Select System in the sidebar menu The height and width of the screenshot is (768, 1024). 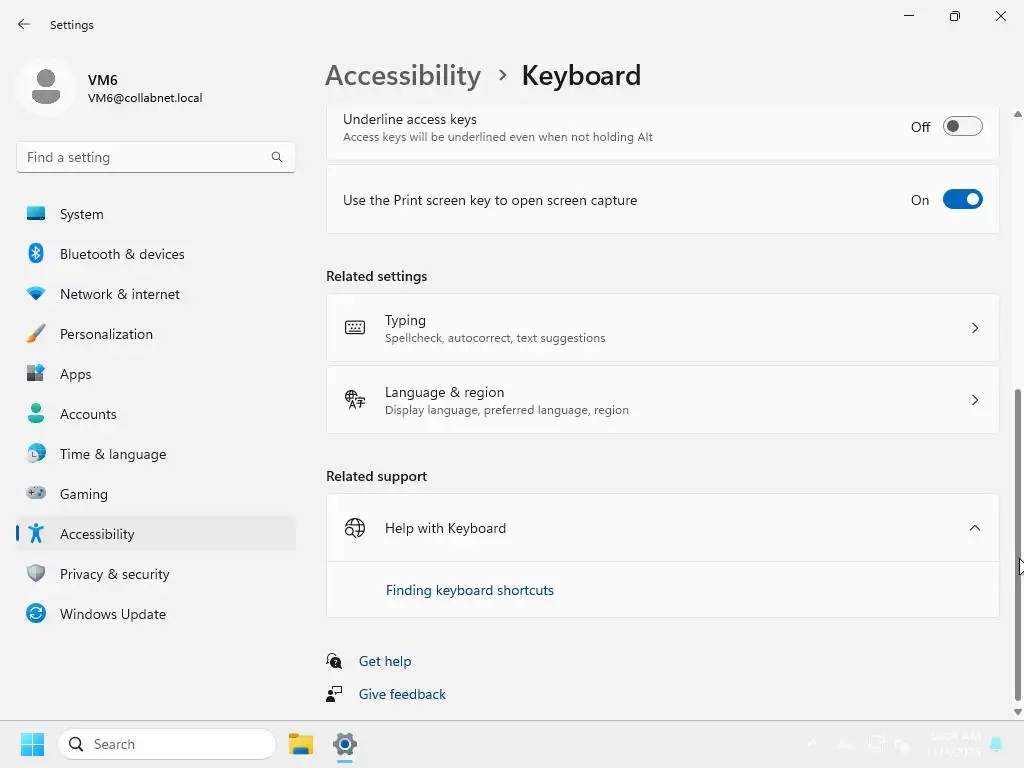pyautogui.click(x=82, y=214)
